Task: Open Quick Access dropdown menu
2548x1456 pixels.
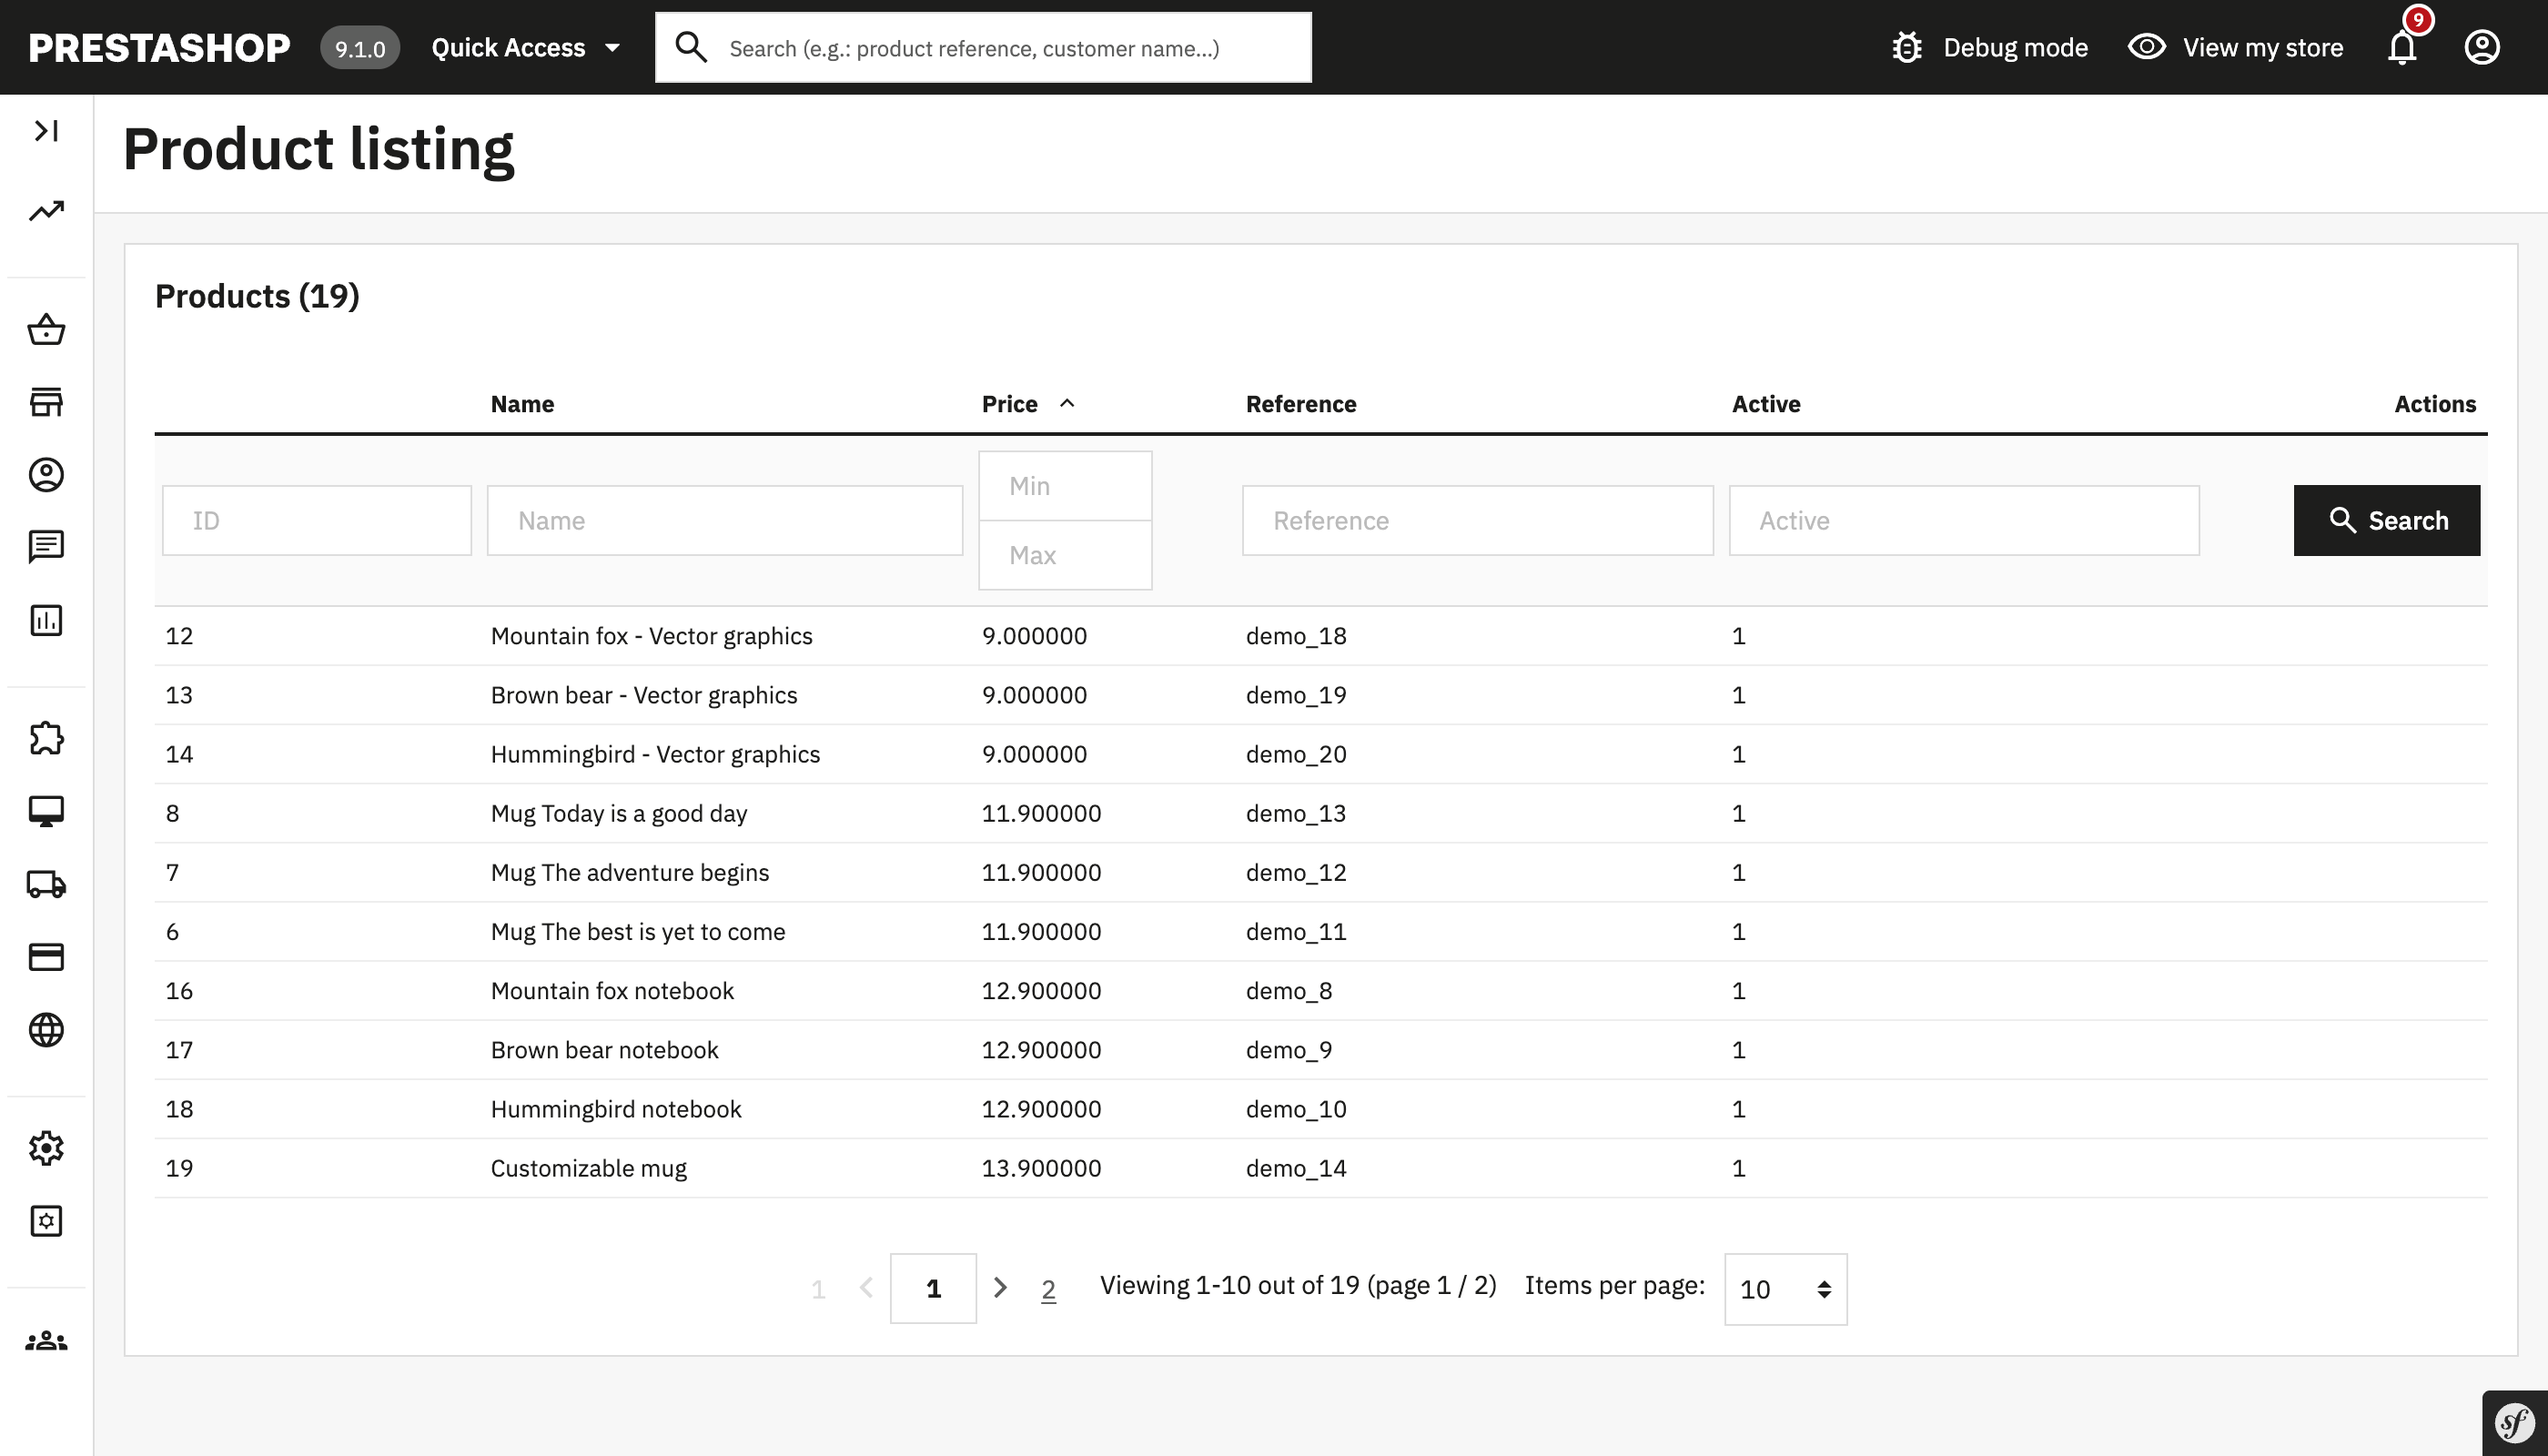Action: pos(526,47)
